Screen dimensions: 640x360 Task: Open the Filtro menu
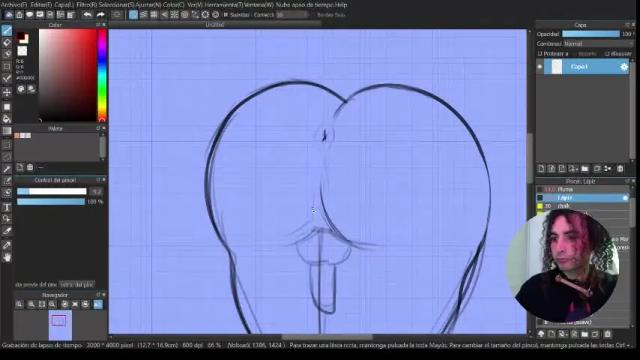pyautogui.click(x=87, y=5)
